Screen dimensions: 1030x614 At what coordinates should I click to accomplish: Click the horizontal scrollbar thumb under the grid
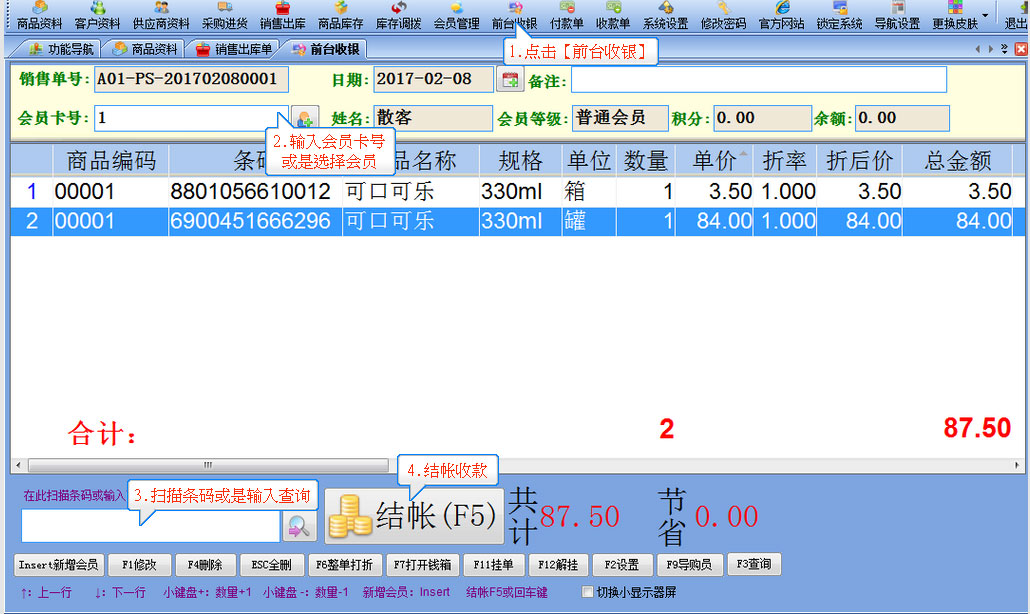[208, 465]
